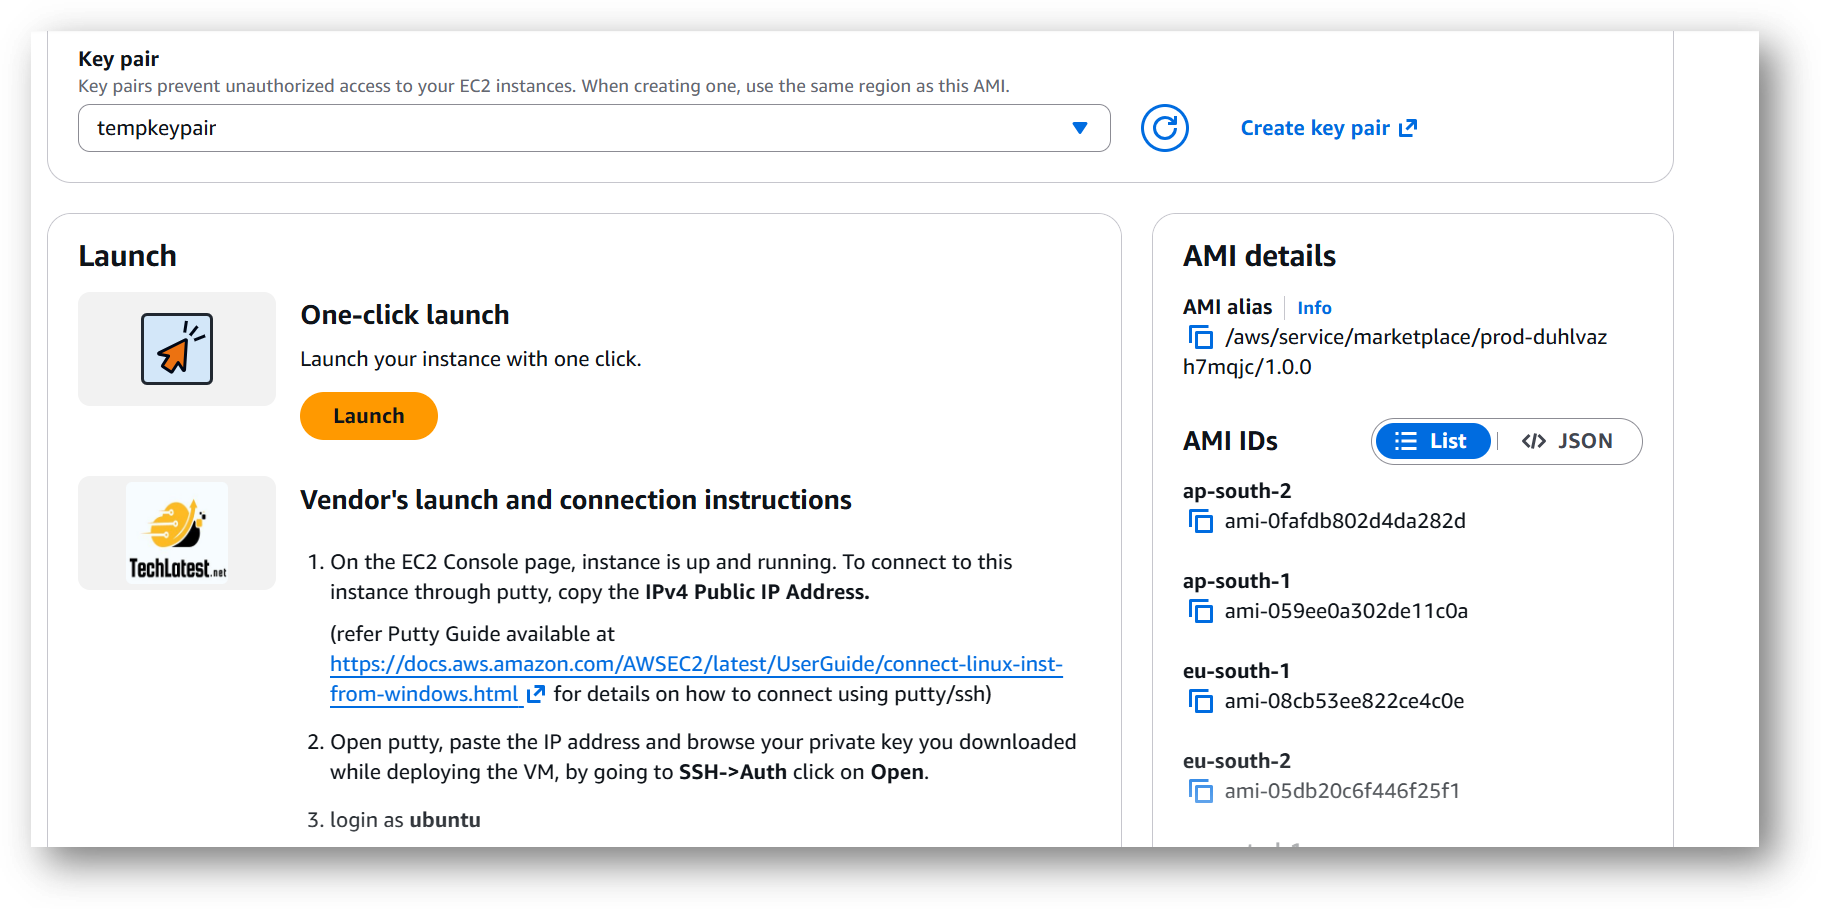The width and height of the screenshot is (1821, 909).
Task: Select ami-059ee0a302de11c0a text
Action: pyautogui.click(x=1346, y=611)
